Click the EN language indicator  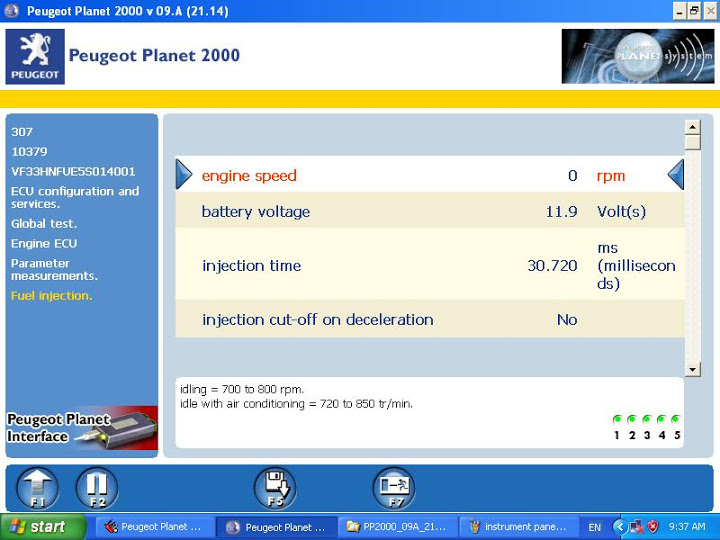pos(595,527)
